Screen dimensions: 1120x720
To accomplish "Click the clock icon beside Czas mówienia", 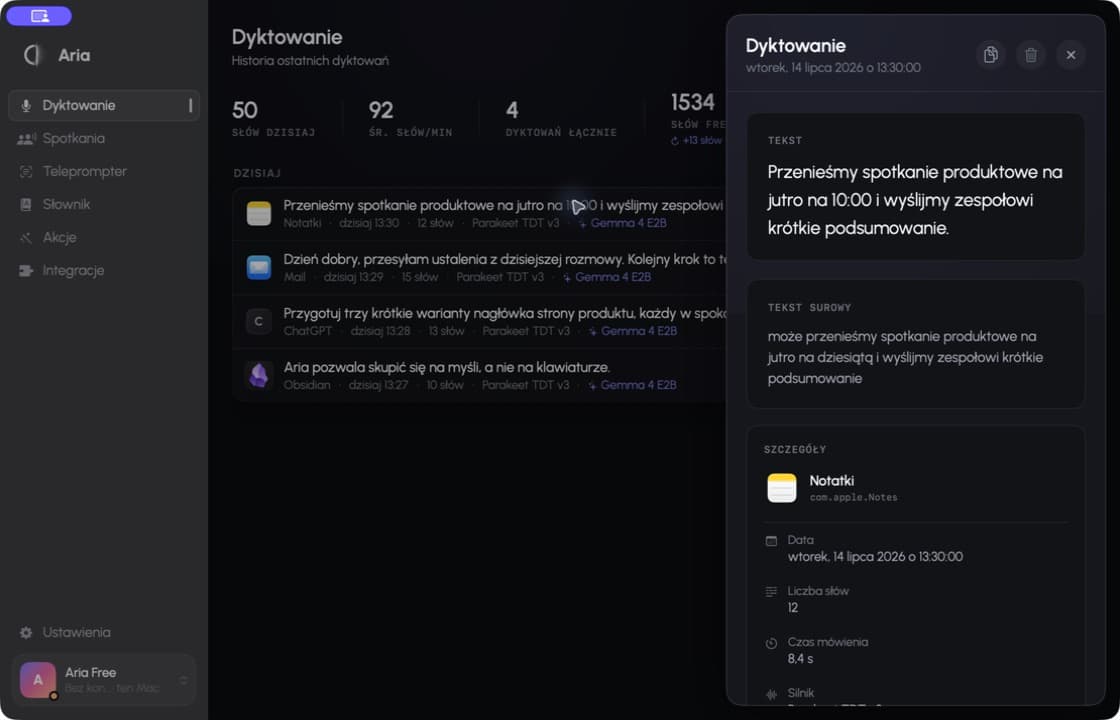I will 771,643.
